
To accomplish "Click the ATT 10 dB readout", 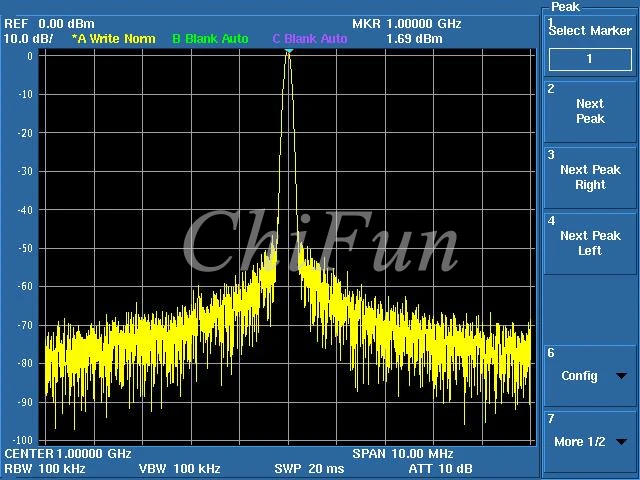I will pyautogui.click(x=440, y=469).
